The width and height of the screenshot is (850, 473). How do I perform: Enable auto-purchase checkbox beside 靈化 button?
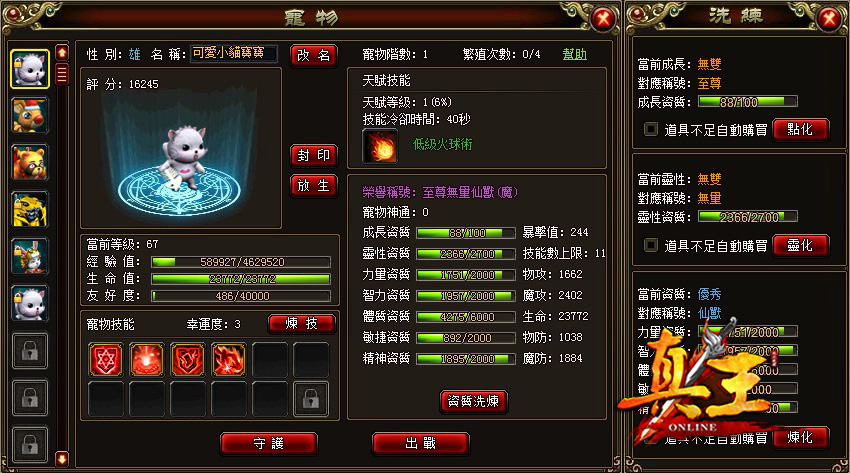click(651, 245)
